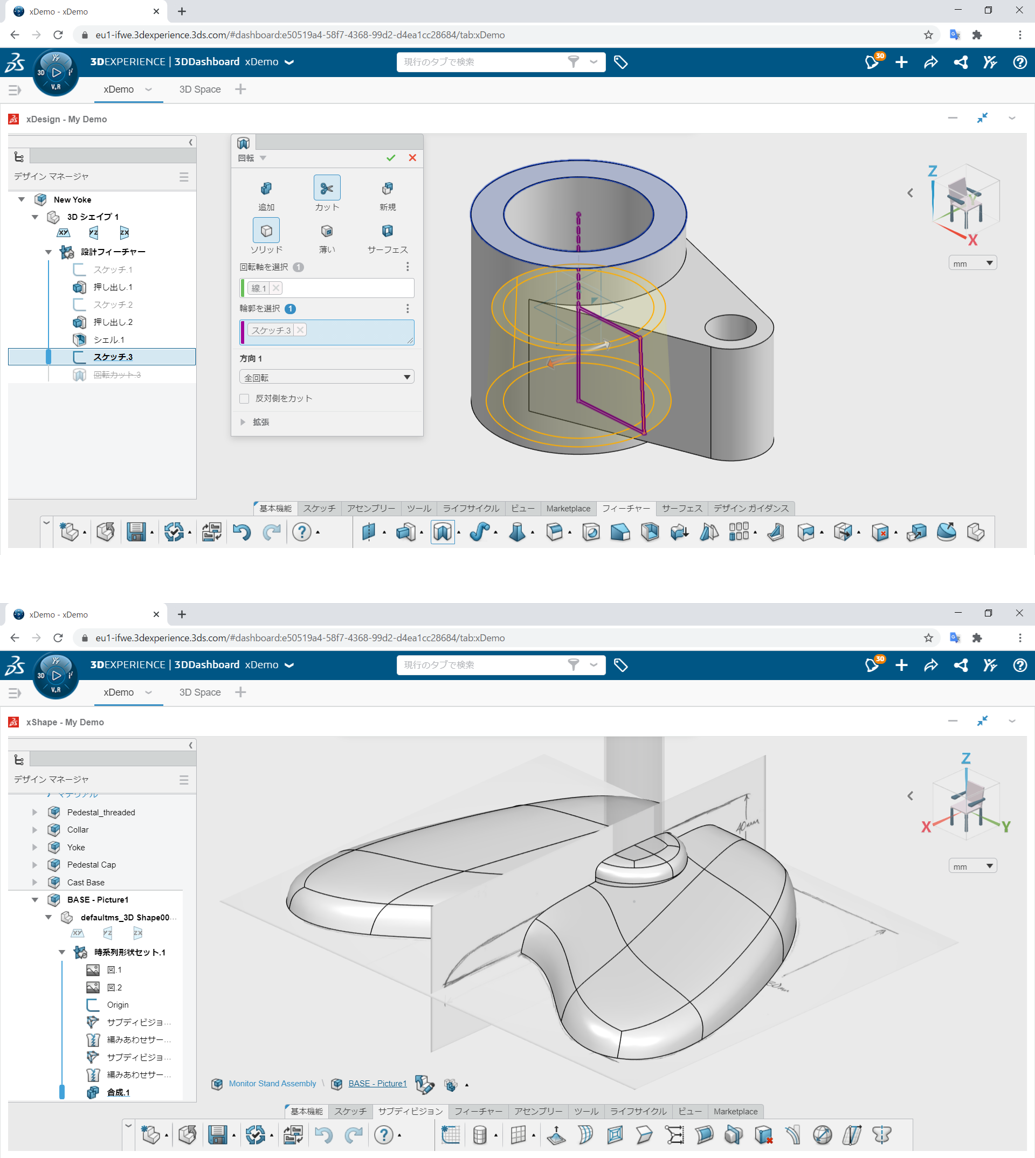Open the 全回転 direction dropdown

tap(327, 377)
